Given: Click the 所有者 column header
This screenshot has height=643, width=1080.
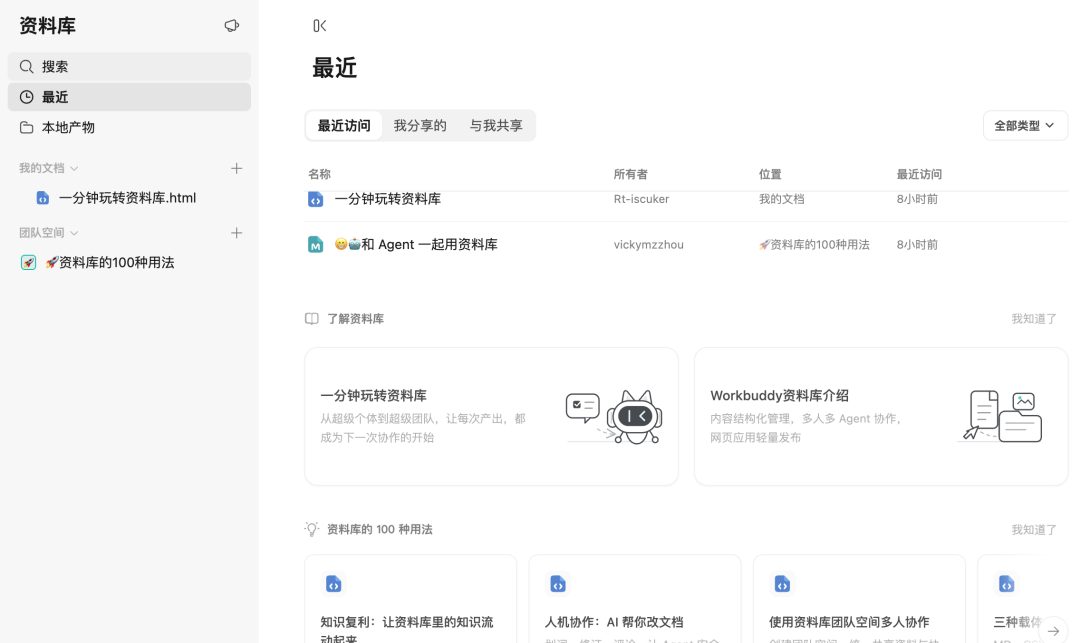Looking at the screenshot, I should point(630,174).
